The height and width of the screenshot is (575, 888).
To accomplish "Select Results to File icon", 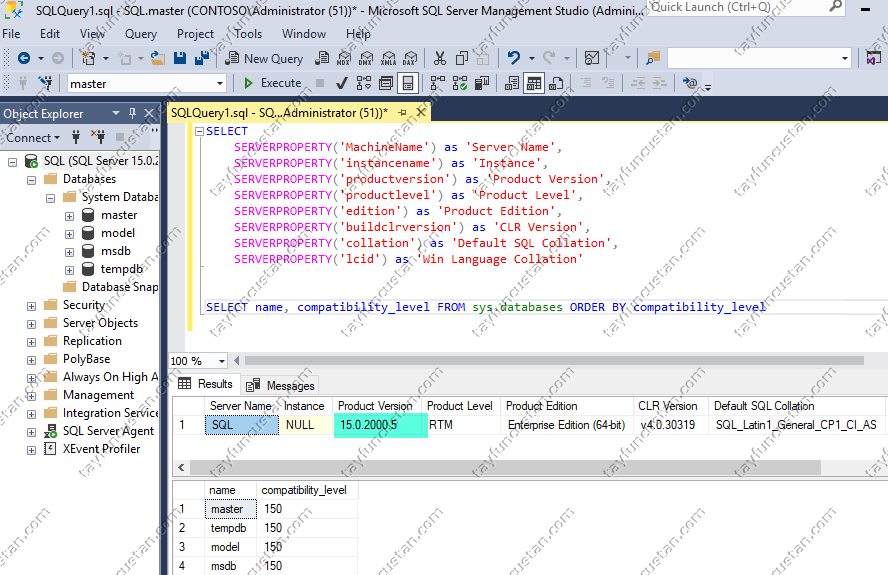I will (557, 83).
